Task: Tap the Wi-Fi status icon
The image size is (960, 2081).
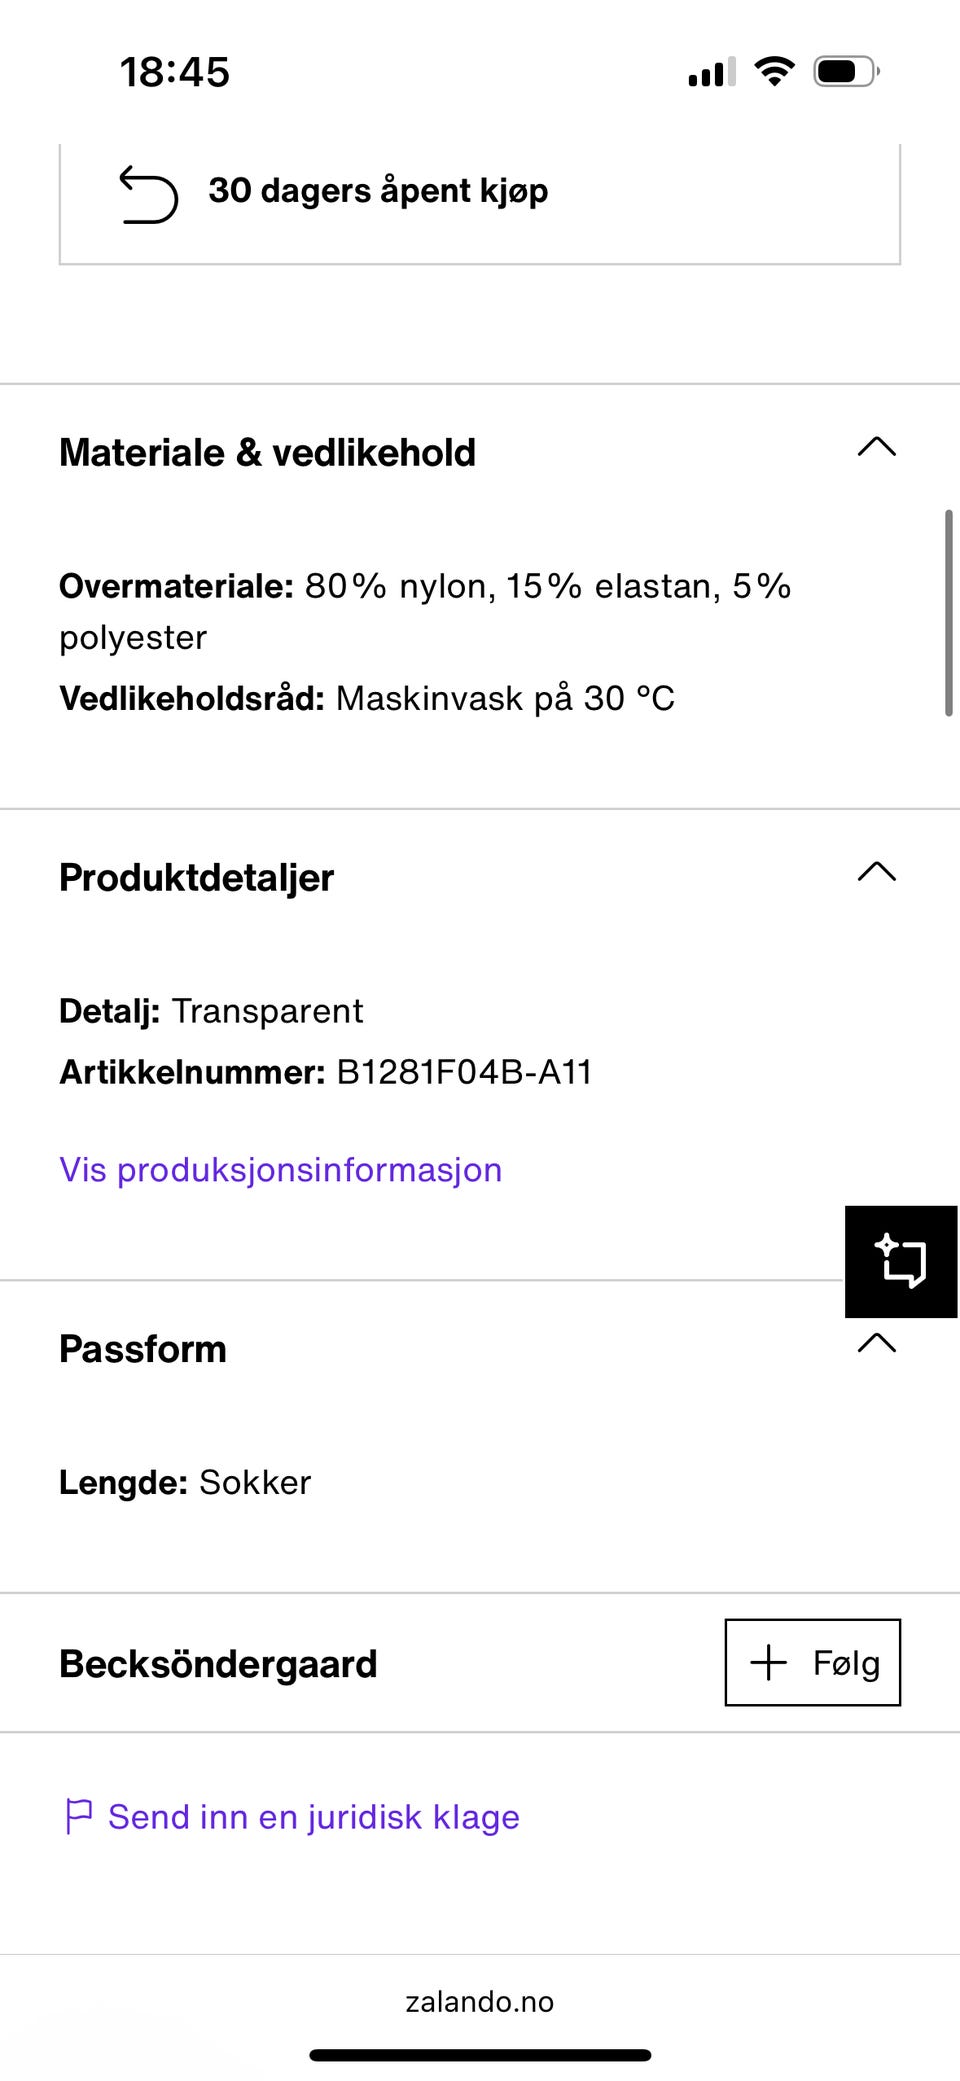Action: pos(774,71)
